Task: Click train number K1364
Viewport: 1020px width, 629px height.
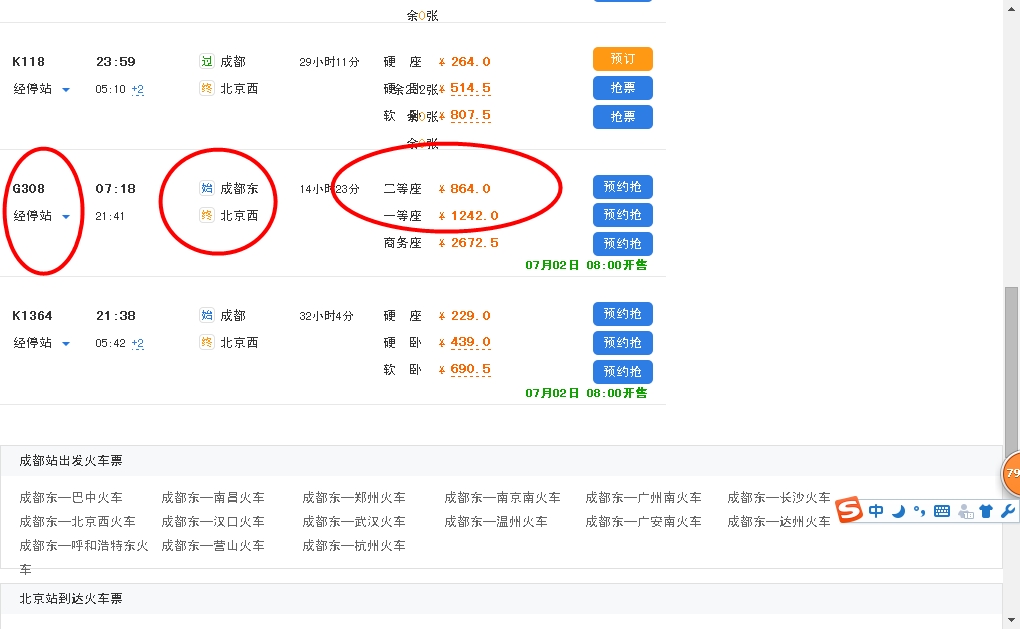Action: click(33, 315)
